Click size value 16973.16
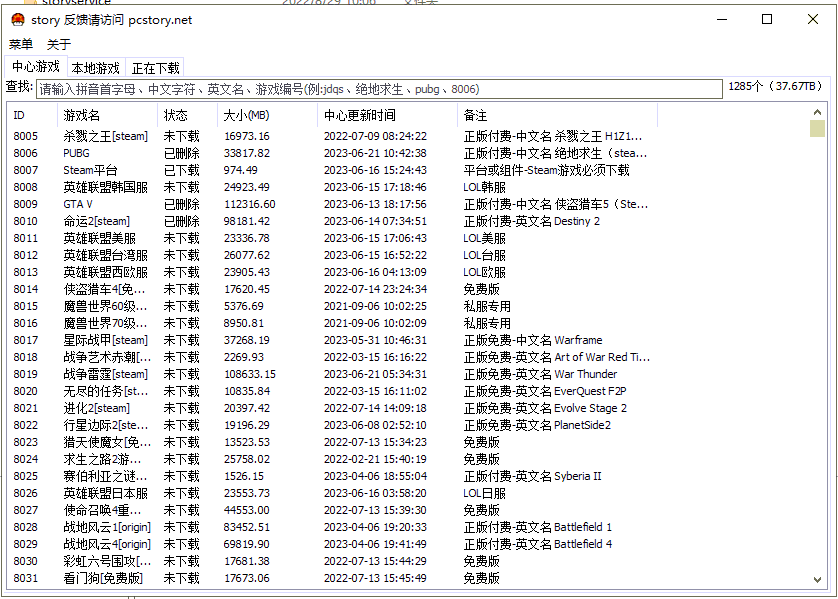The width and height of the screenshot is (838, 599). pyautogui.click(x=246, y=136)
